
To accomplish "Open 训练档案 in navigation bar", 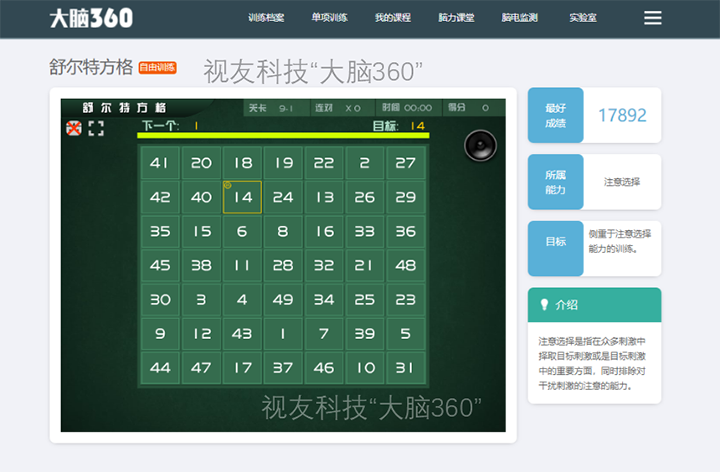I will coord(266,18).
